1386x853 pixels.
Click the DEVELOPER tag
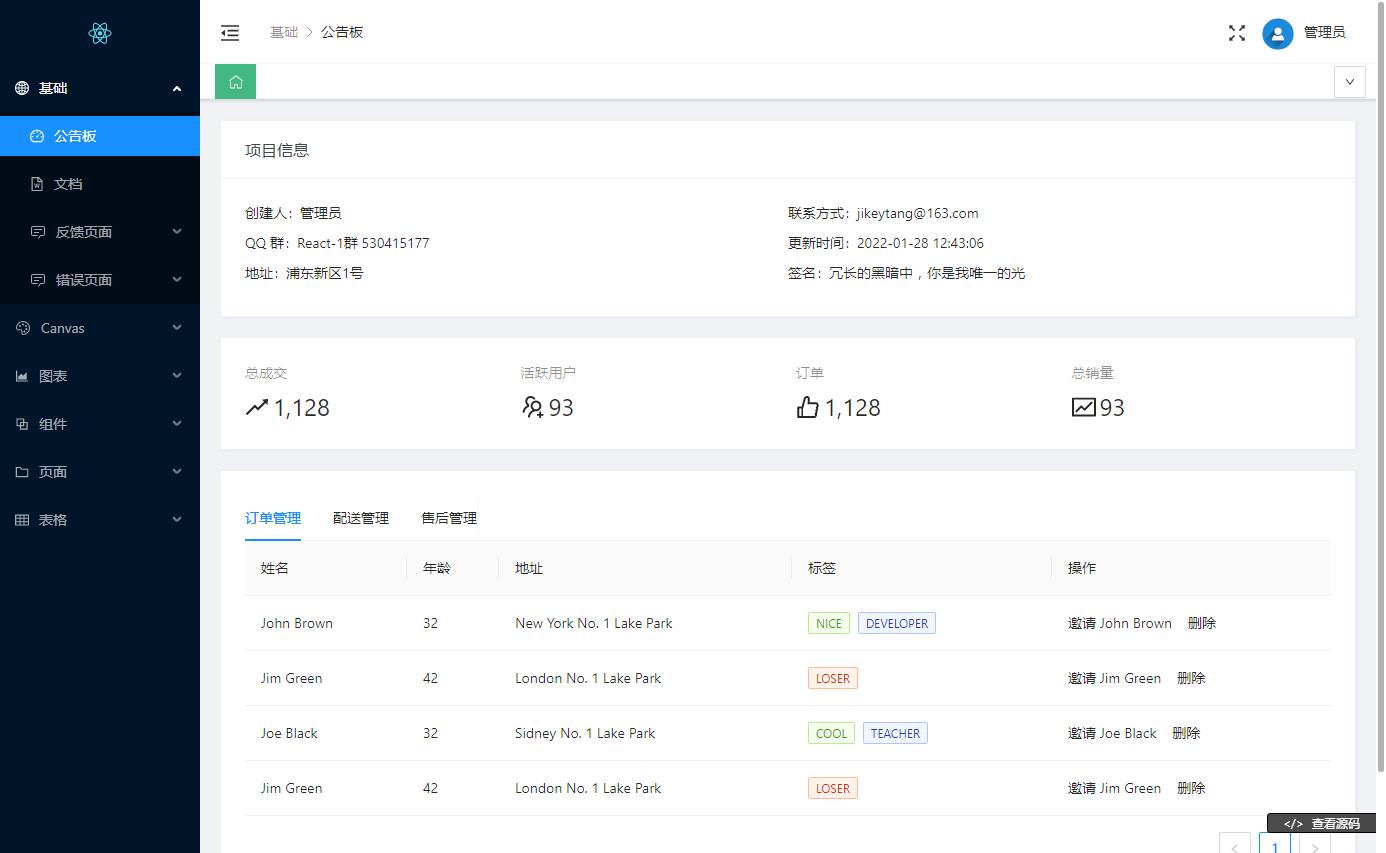coord(897,623)
